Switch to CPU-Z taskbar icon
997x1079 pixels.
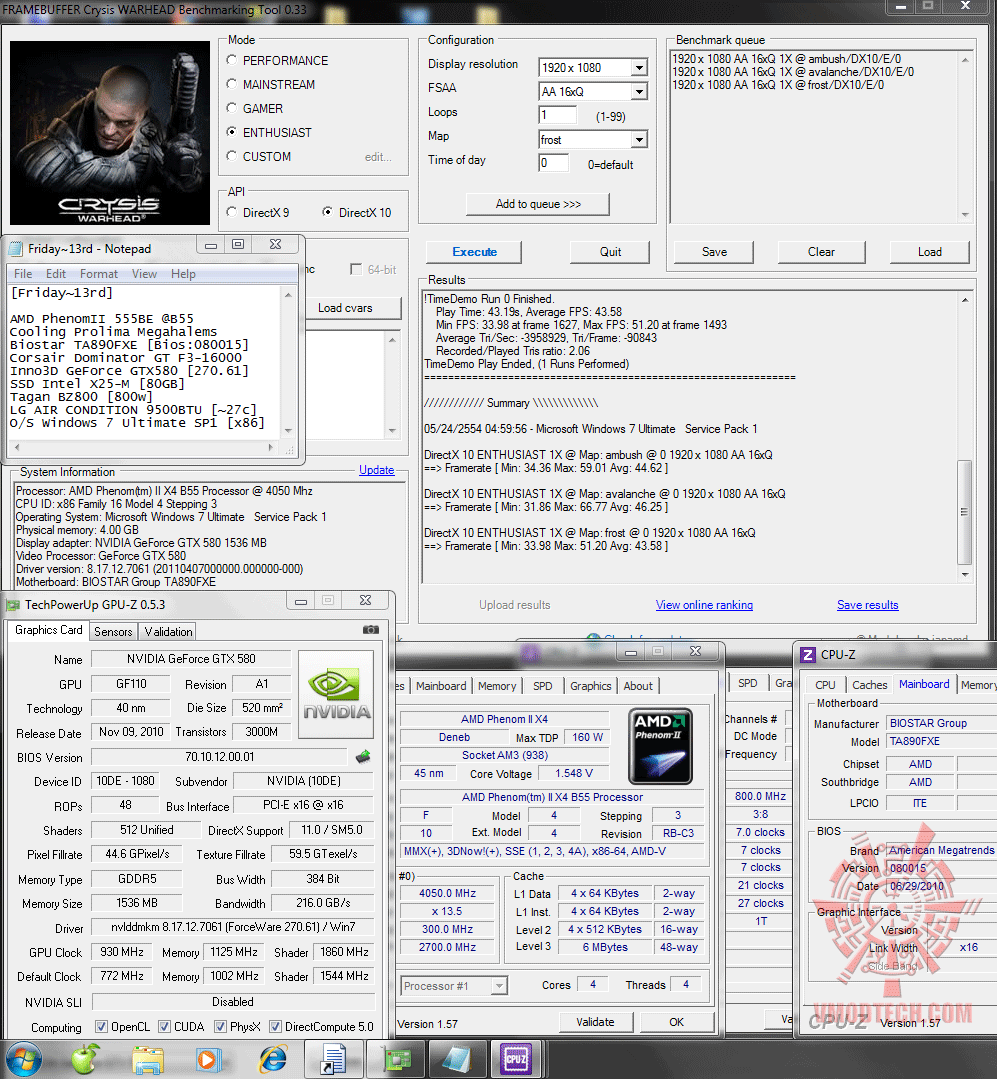517,1059
